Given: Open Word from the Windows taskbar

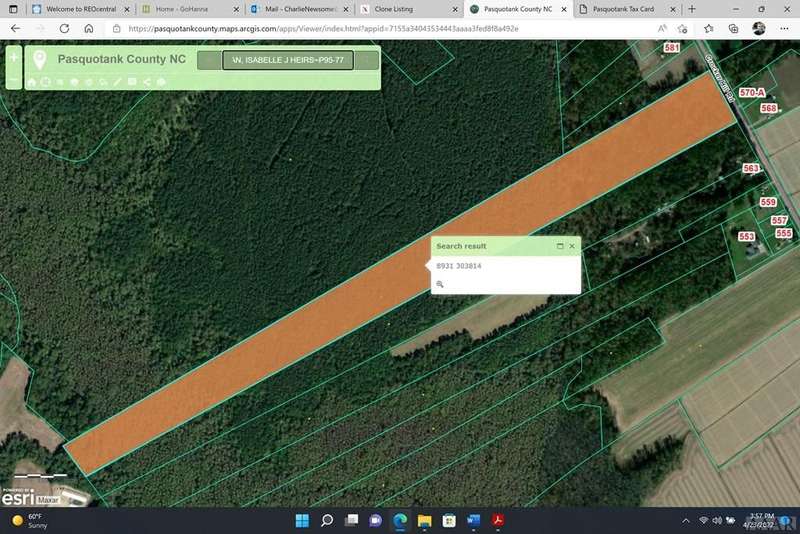Looking at the screenshot, I should coord(473,521).
